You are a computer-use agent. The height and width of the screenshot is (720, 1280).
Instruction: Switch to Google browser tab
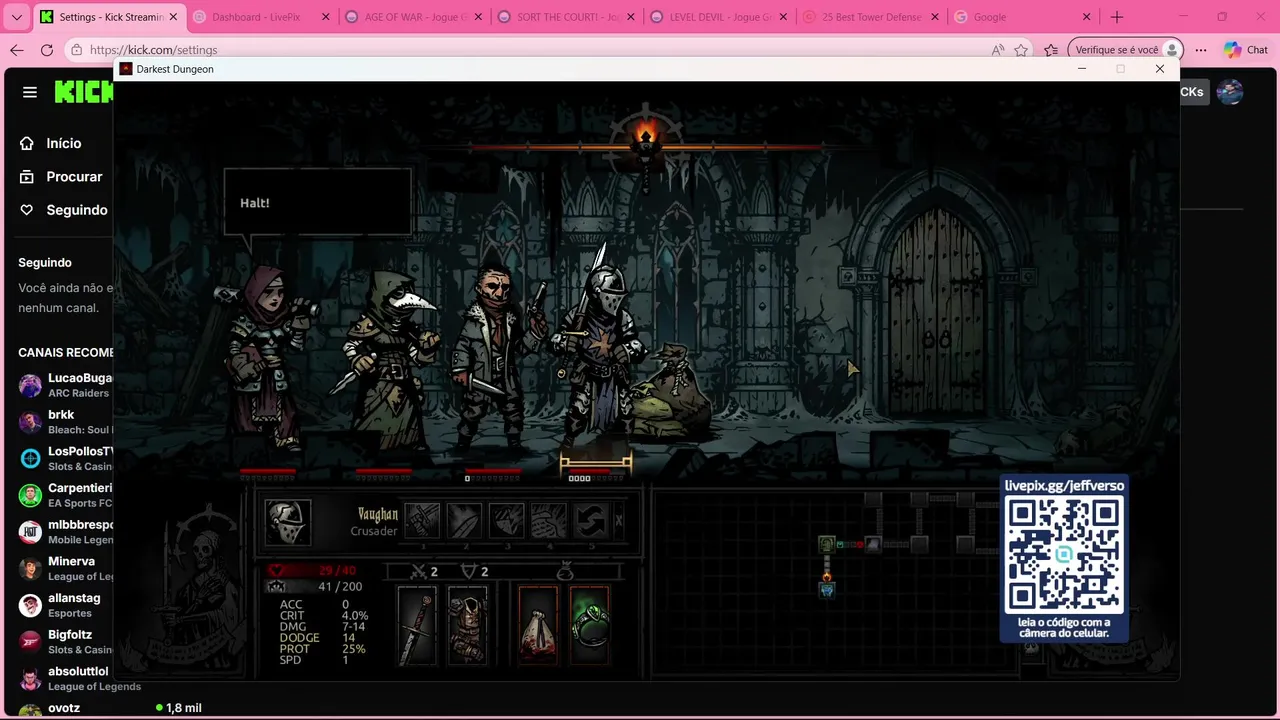pos(1024,17)
